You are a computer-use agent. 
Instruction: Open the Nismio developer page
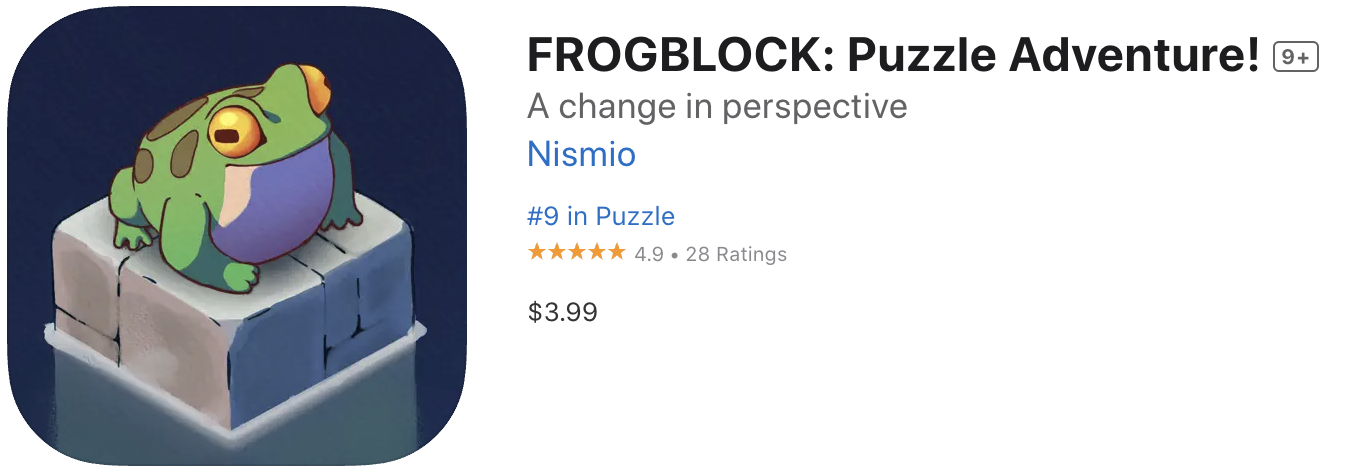[x=581, y=154]
